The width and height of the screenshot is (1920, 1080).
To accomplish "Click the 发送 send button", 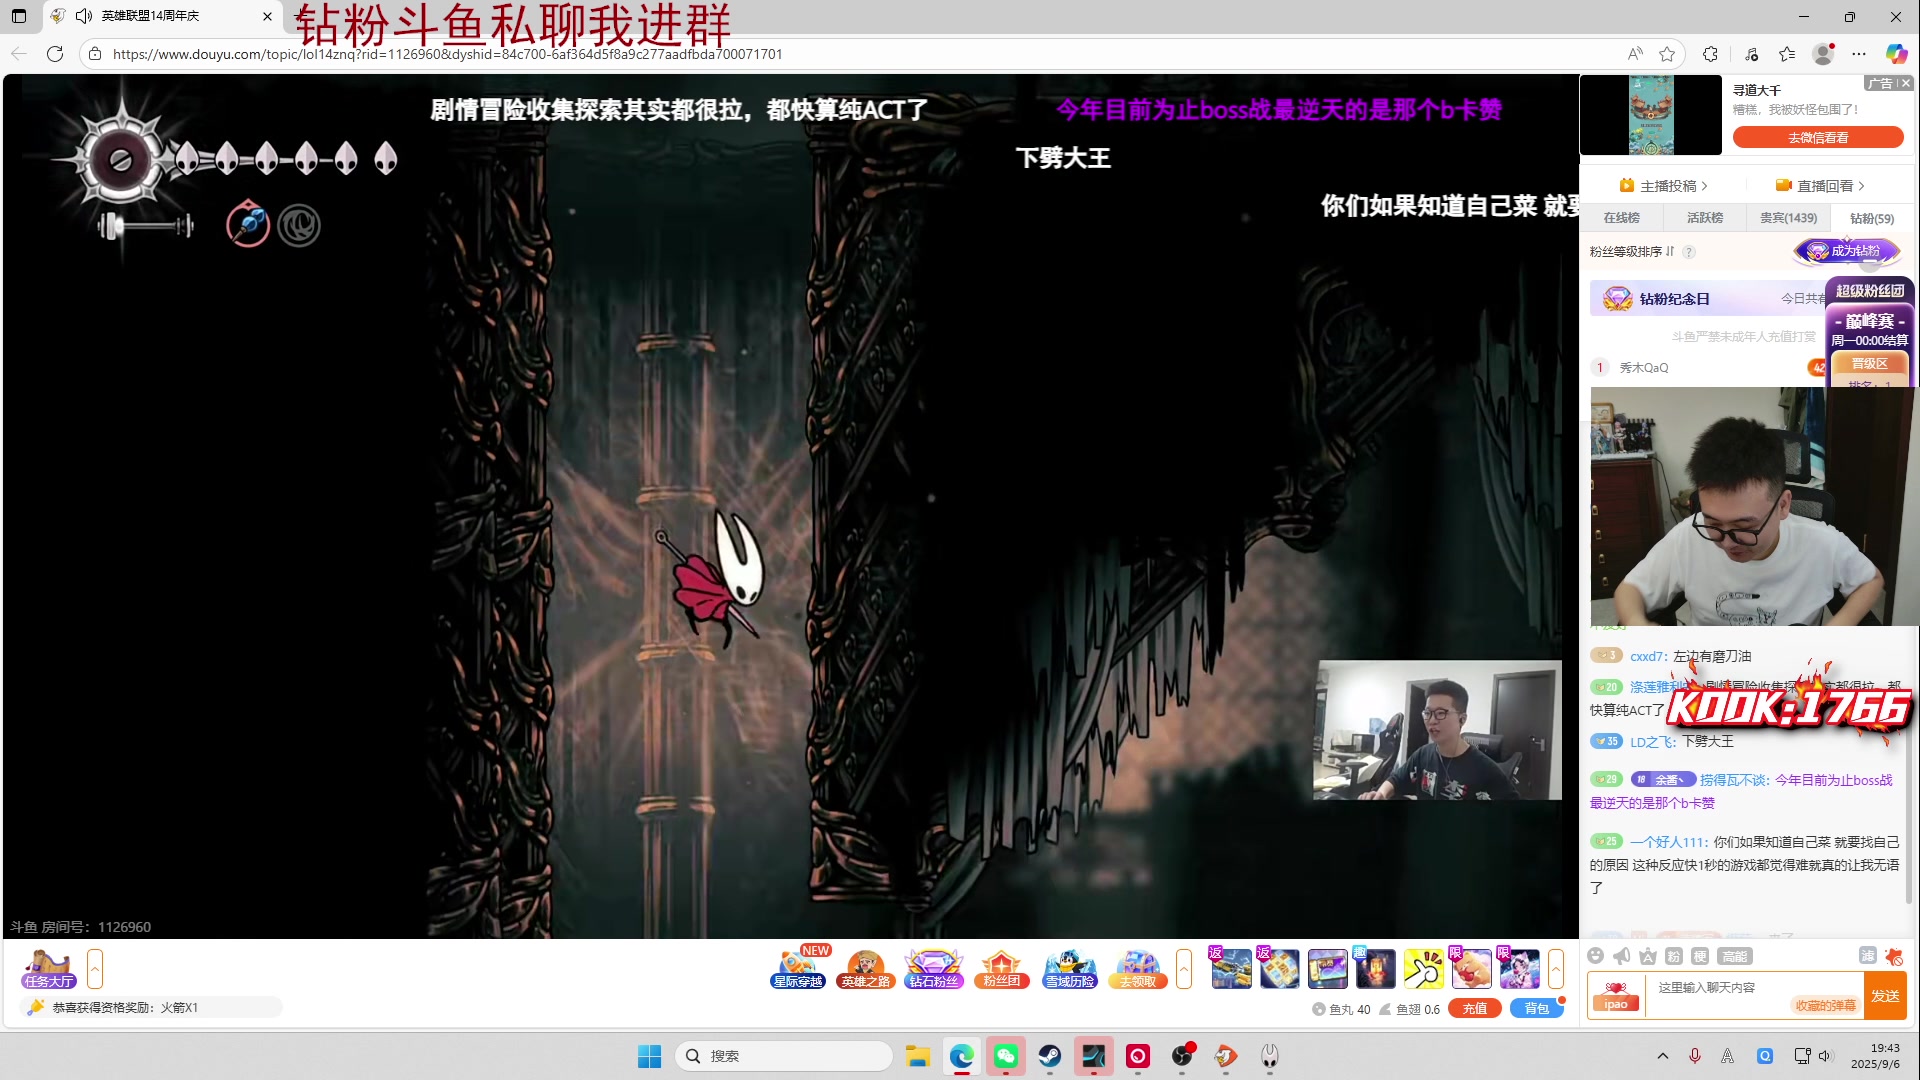I will (1886, 996).
